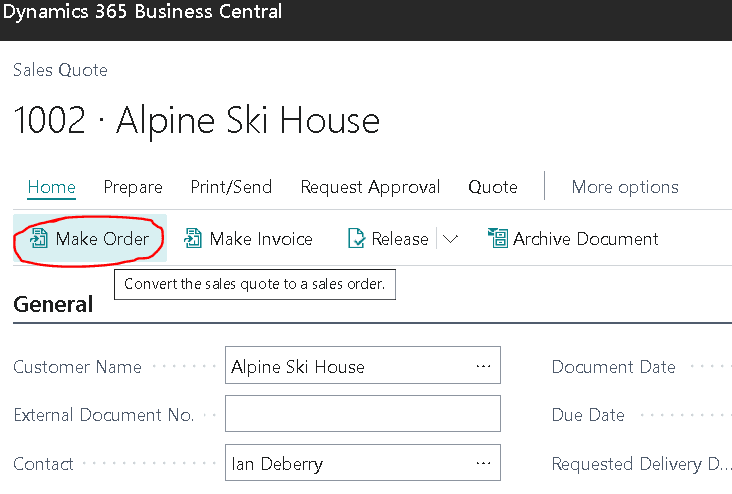Image resolution: width=732 pixels, height=494 pixels.
Task: Click into the Contact field
Action: 363,462
